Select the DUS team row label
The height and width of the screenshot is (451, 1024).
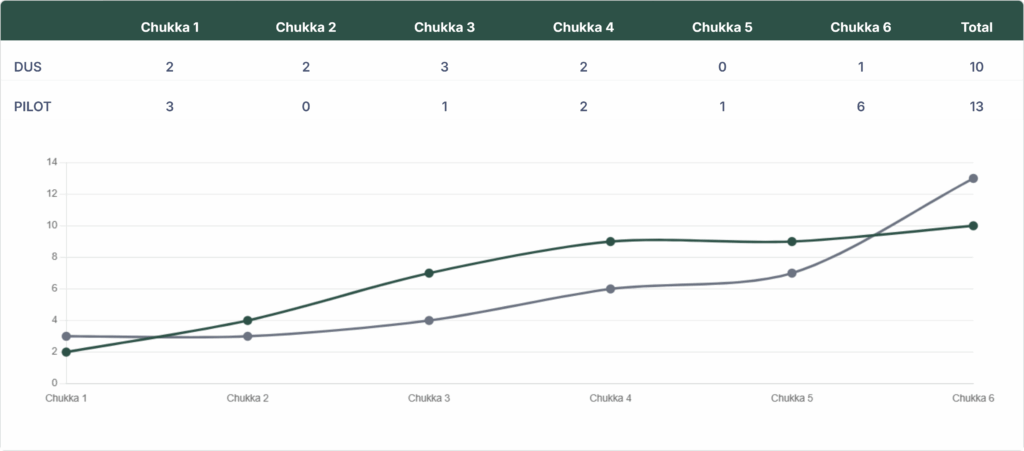[x=28, y=67]
